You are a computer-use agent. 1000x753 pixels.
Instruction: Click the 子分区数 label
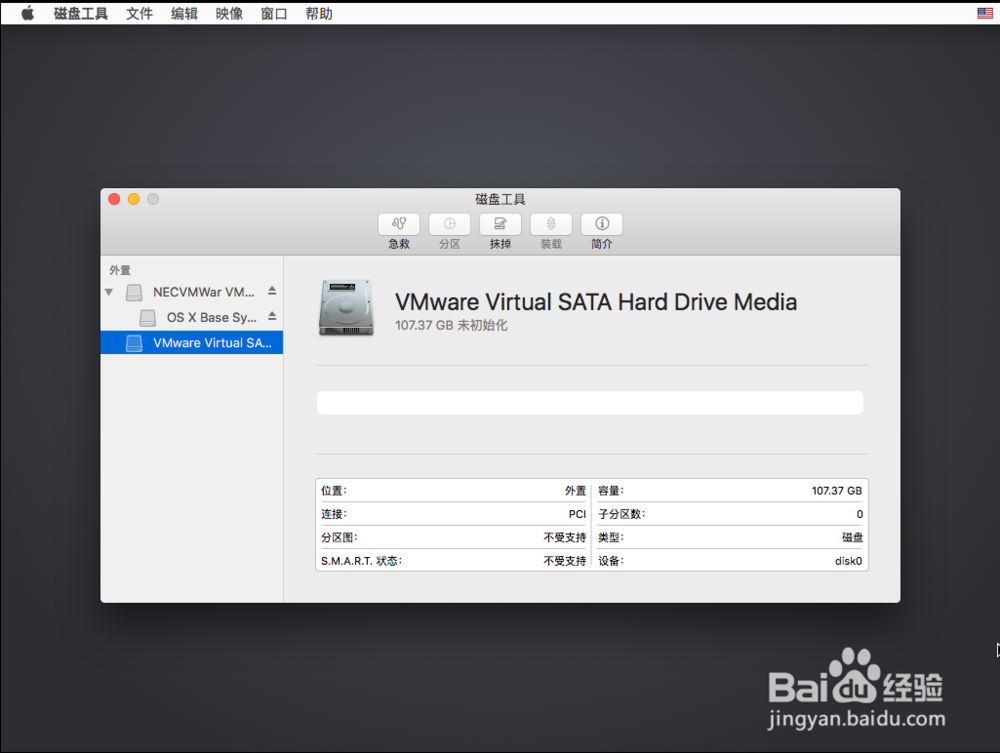621,514
